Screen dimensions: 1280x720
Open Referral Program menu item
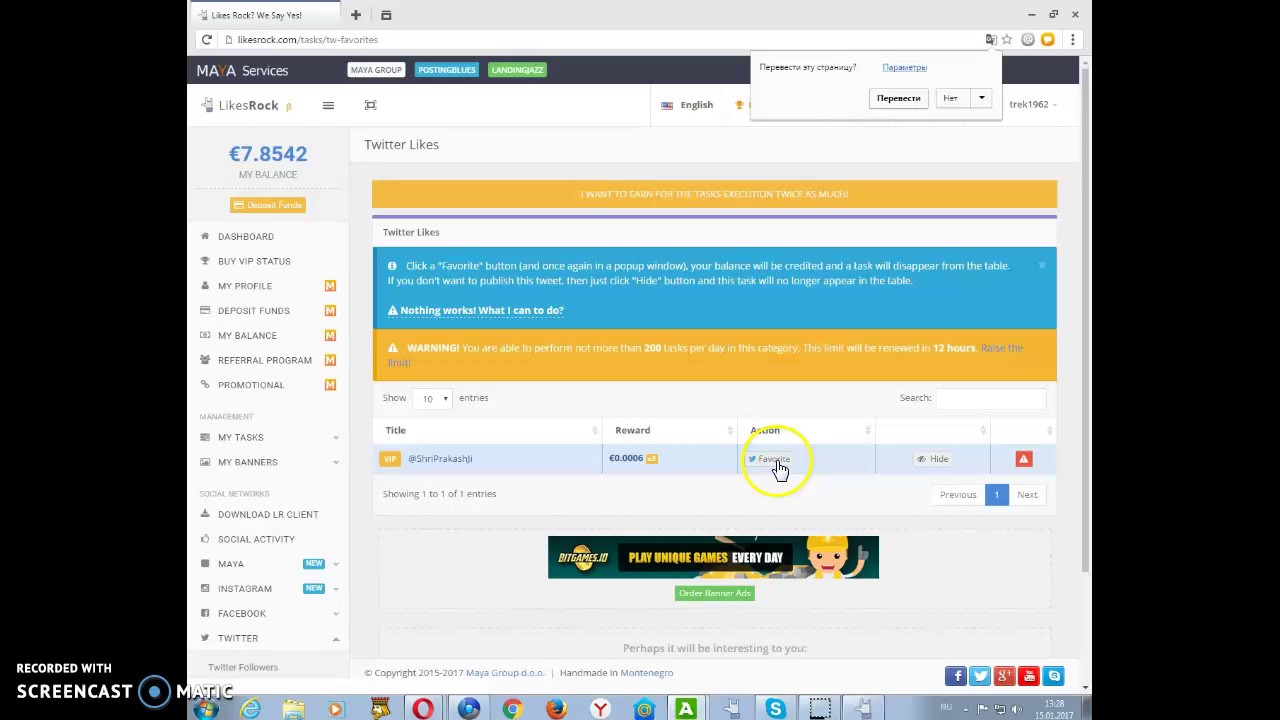(x=265, y=360)
